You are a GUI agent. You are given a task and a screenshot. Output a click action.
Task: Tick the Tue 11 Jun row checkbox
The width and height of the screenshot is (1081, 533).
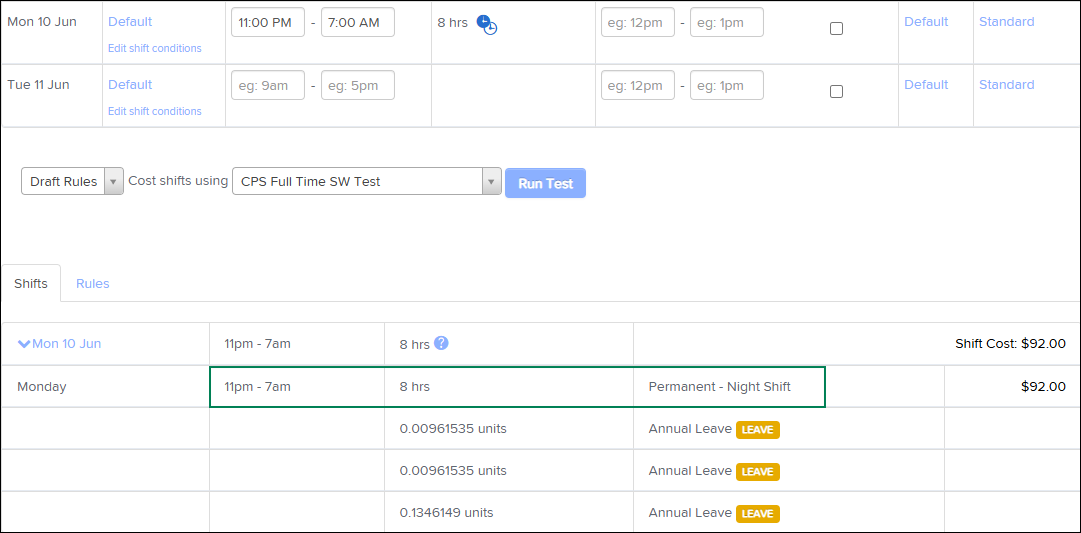836,92
